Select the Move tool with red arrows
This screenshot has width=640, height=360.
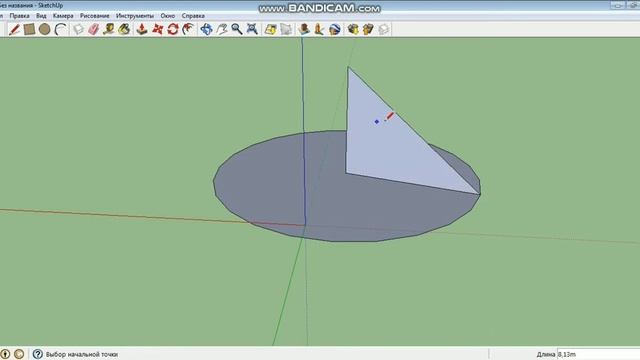157,29
